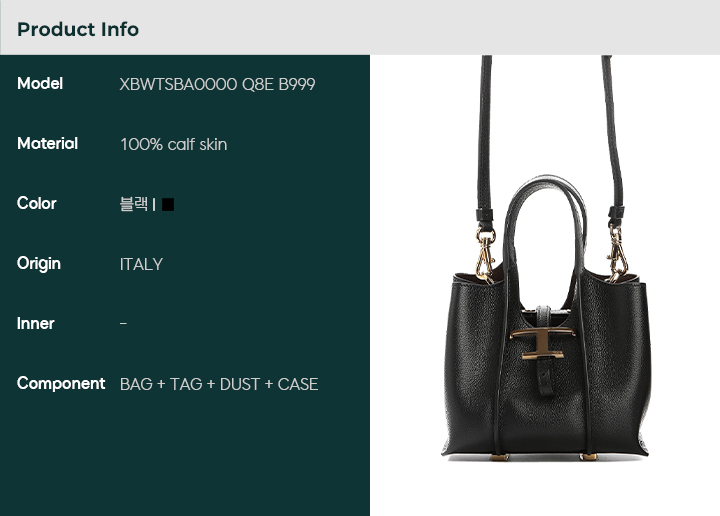Click the Product Info heading

[78, 29]
